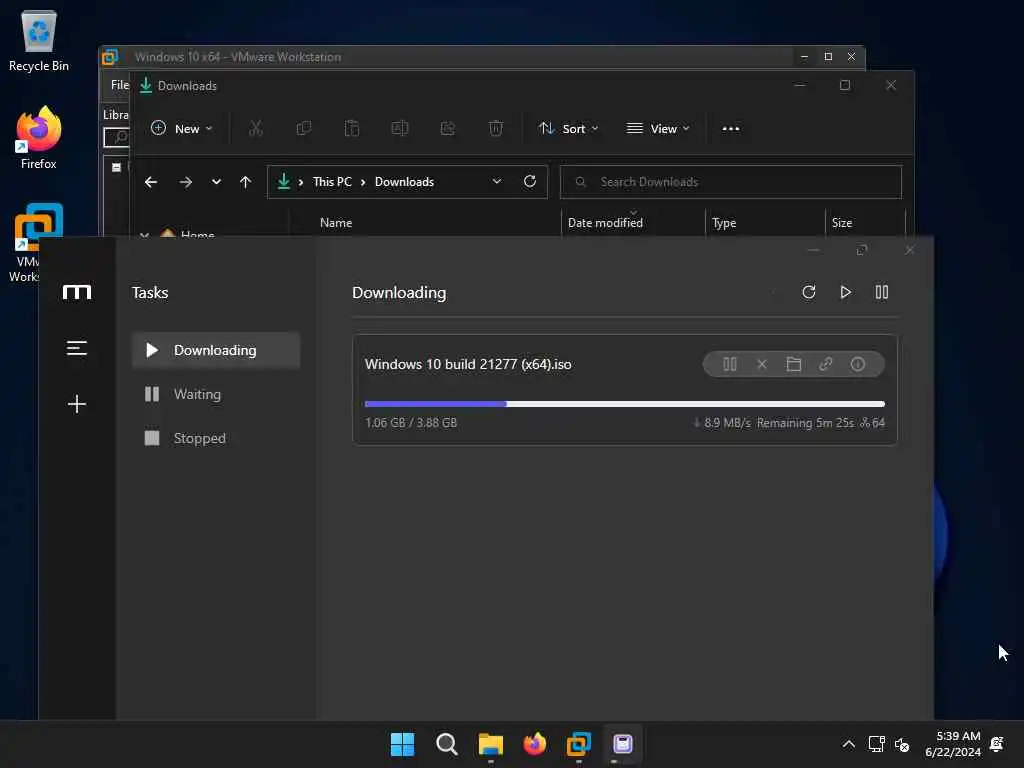Refresh the Downloads folder
The width and height of the screenshot is (1024, 768).
(x=530, y=181)
